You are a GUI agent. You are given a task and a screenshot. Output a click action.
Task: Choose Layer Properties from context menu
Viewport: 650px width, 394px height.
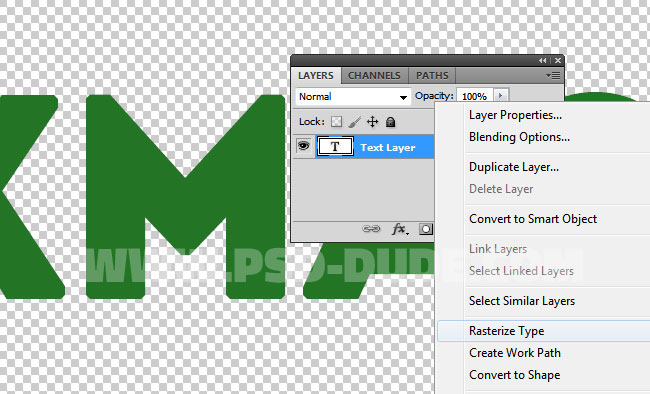pyautogui.click(x=515, y=115)
